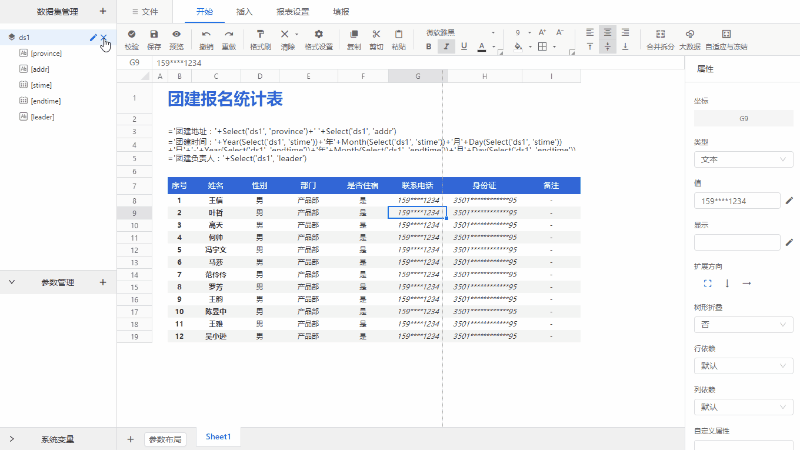800x450 pixels.
Task: Switch to the 插入 tab
Action: coord(244,11)
